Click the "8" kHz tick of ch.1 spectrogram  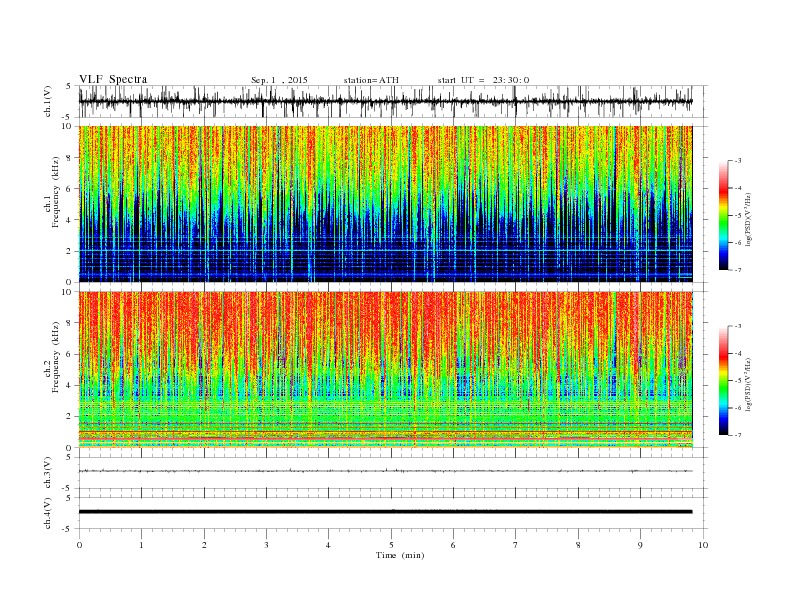pos(69,158)
